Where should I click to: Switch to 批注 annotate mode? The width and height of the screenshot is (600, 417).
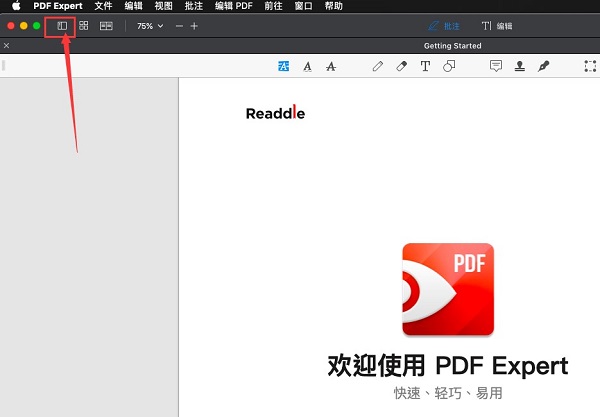(443, 26)
